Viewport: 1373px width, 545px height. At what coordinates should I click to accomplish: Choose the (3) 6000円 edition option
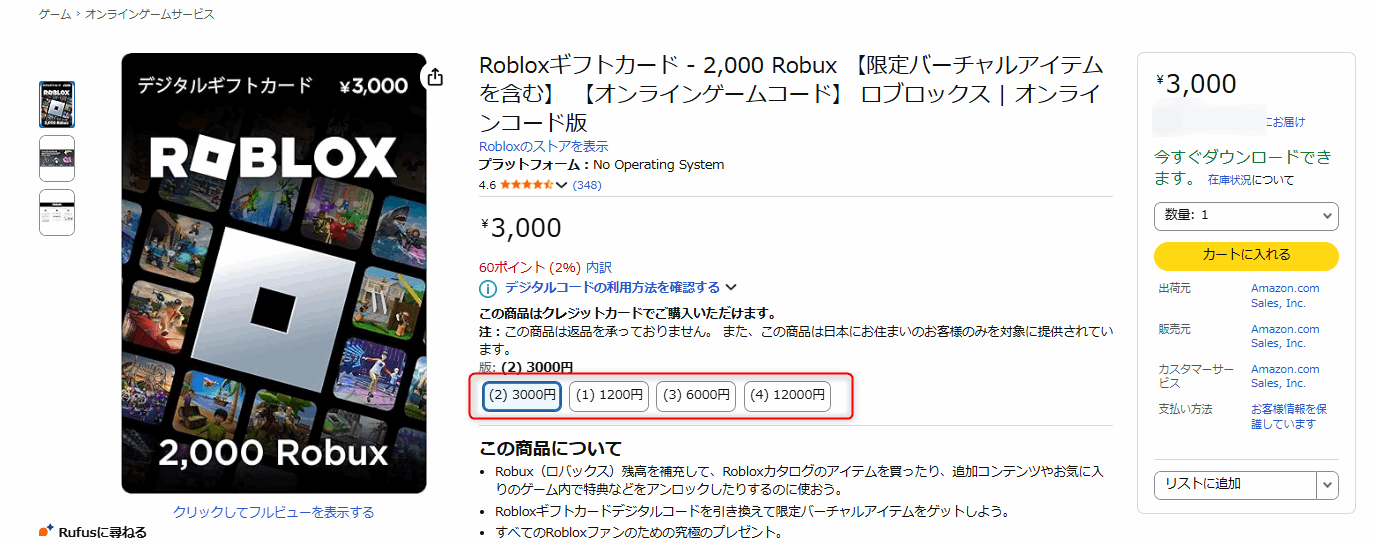click(696, 395)
